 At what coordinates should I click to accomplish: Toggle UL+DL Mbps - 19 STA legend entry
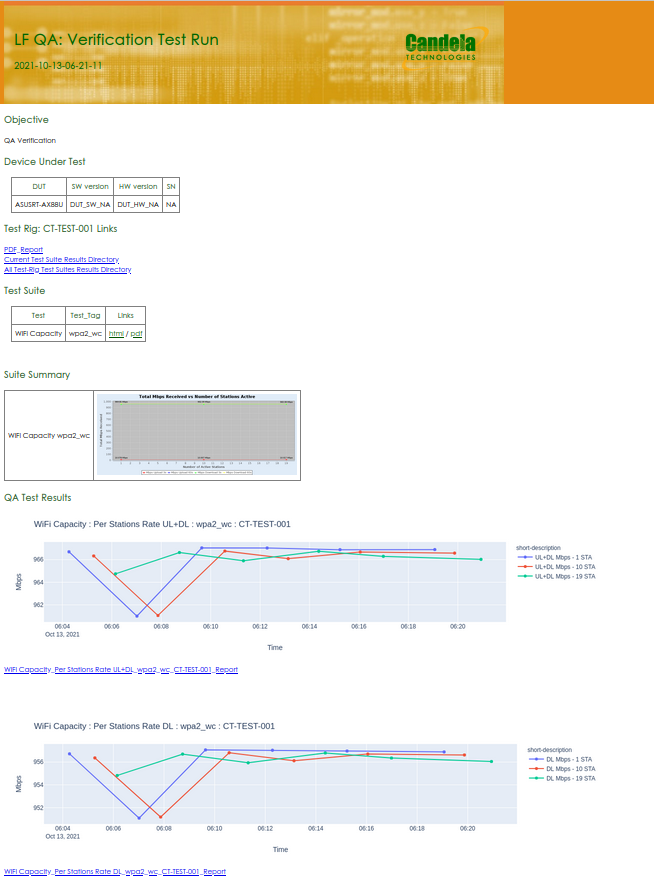click(x=556, y=576)
